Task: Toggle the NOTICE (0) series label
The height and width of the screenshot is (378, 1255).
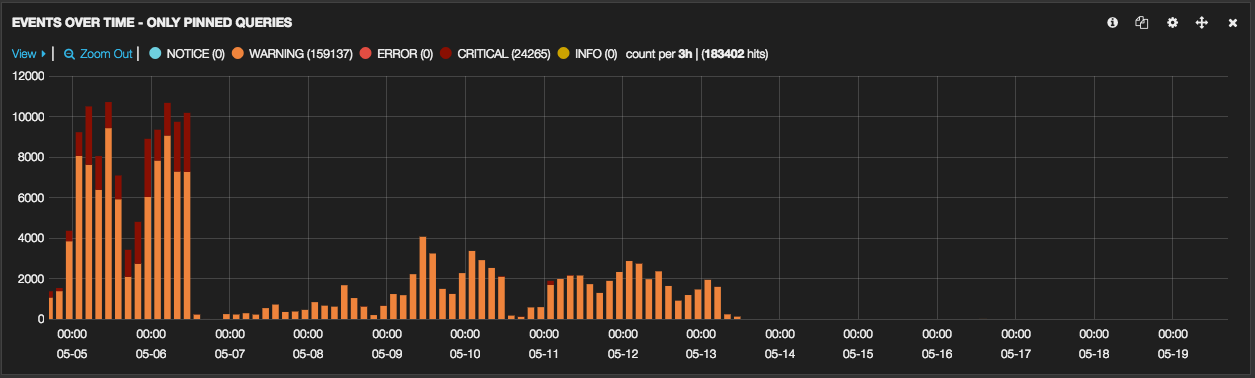Action: [195, 54]
